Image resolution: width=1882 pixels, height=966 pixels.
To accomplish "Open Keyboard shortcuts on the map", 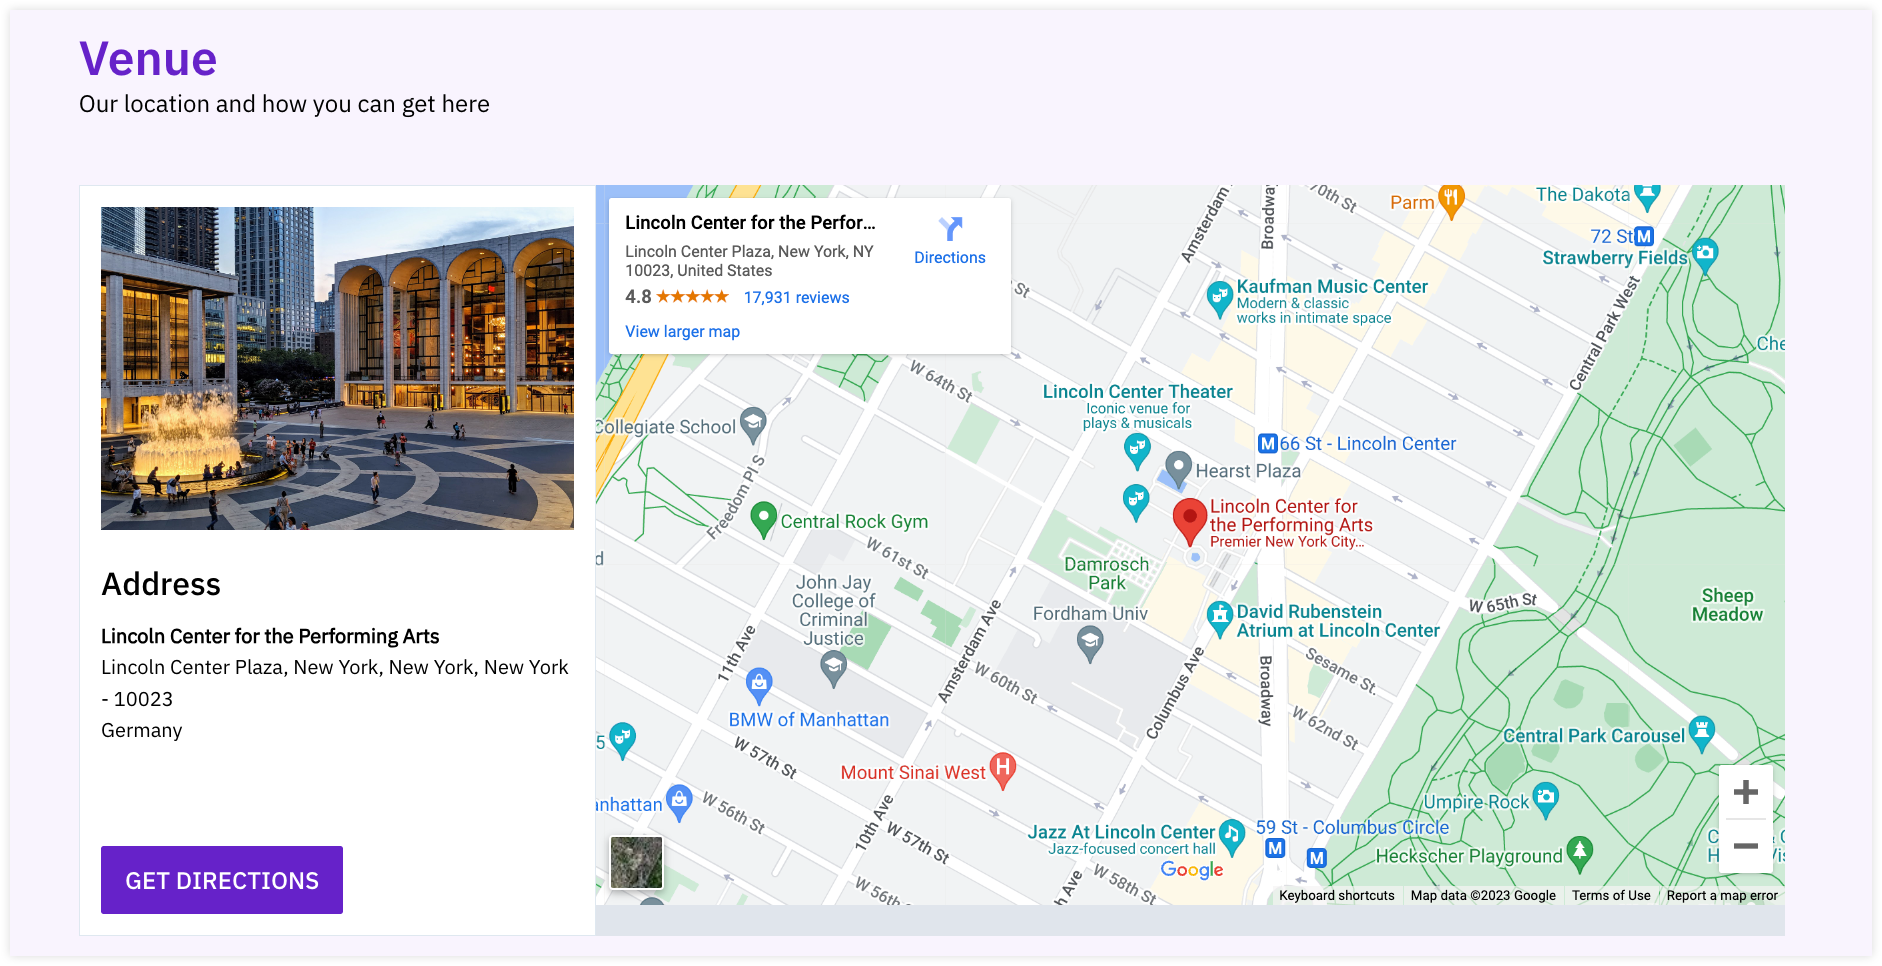I will [x=1336, y=895].
